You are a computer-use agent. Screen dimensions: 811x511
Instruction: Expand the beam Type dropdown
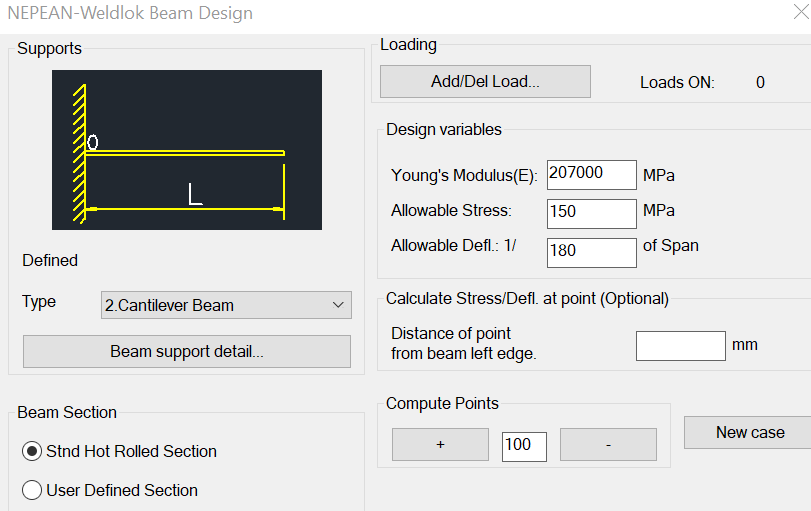click(226, 305)
